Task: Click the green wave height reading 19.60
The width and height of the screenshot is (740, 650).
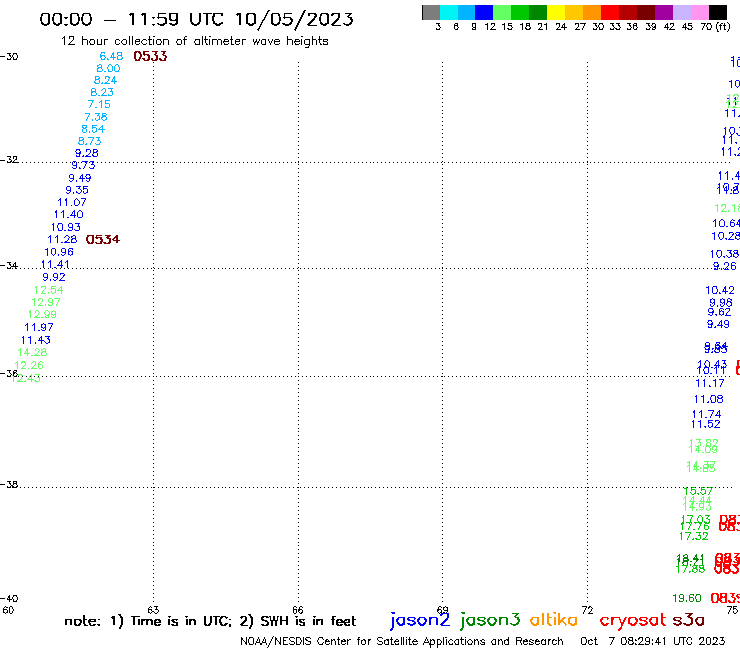Action: tap(687, 599)
